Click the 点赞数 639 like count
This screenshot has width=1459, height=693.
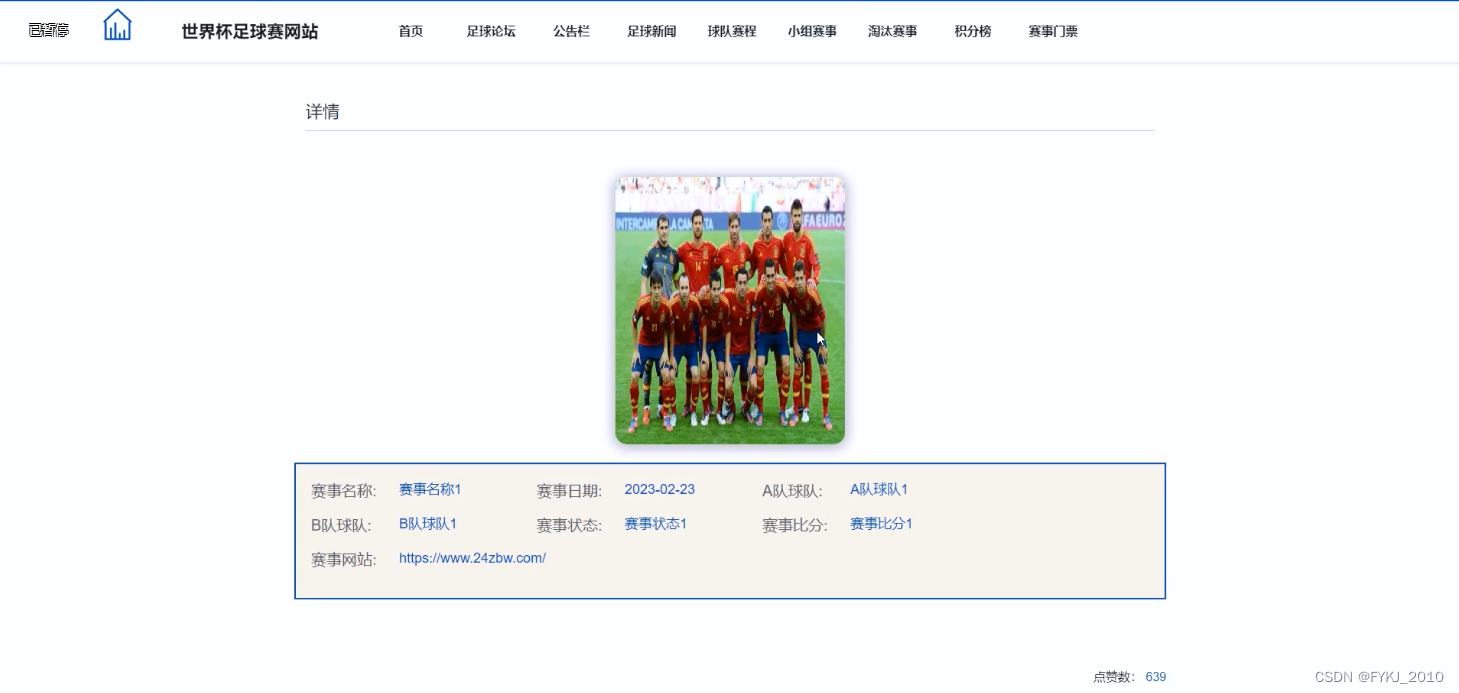tap(1129, 677)
